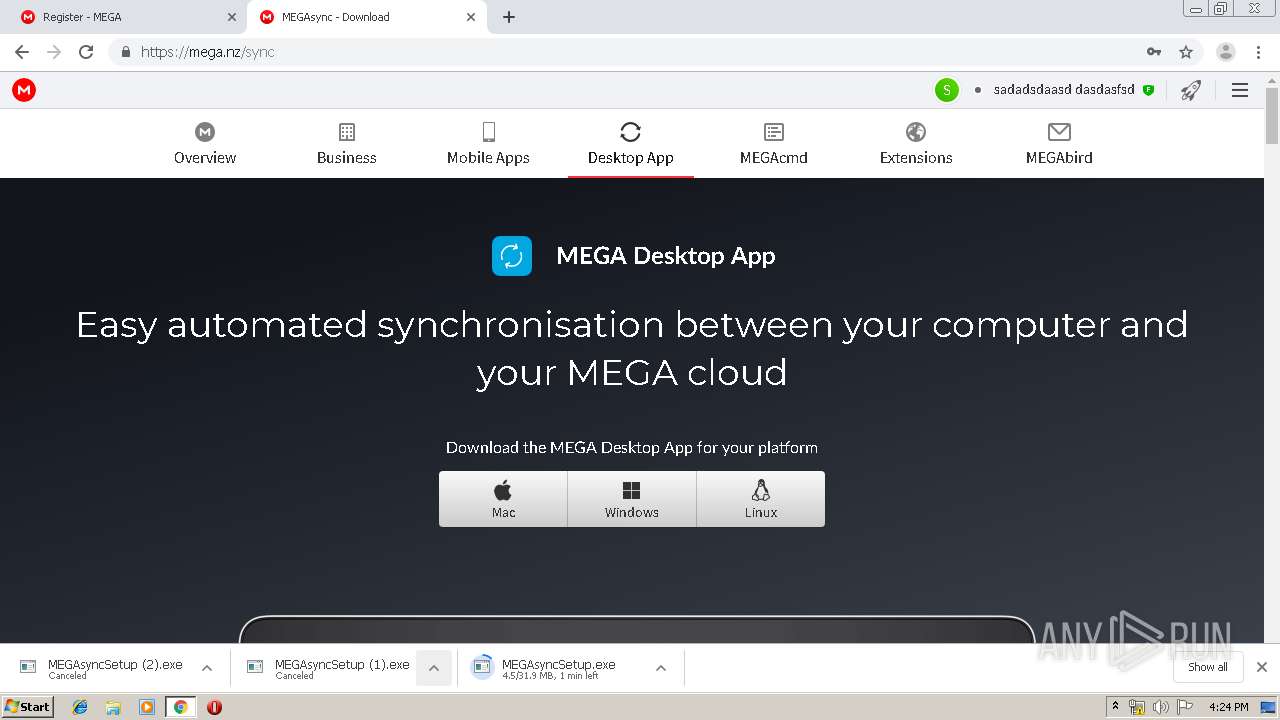This screenshot has height=720, width=1280.
Task: Click the lock icon in address bar
Action: (x=125, y=52)
